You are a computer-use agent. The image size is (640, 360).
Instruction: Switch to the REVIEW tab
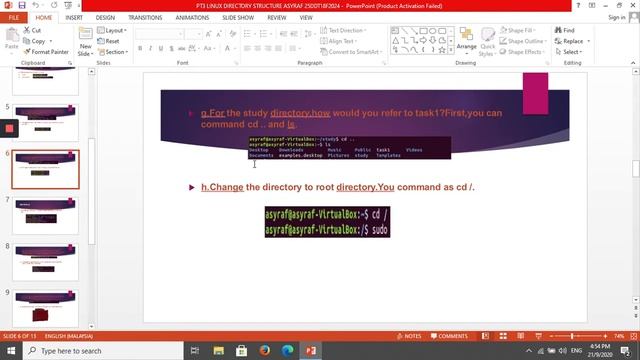[277, 18]
